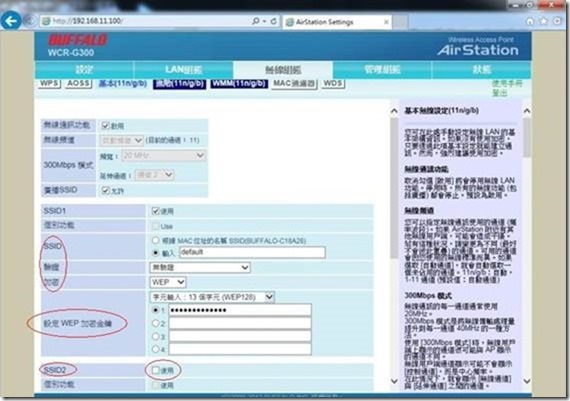Screen dimensions: 570x401
Task: Open the 字元輸入 WEP128 key format dropdown
Action: (212, 297)
